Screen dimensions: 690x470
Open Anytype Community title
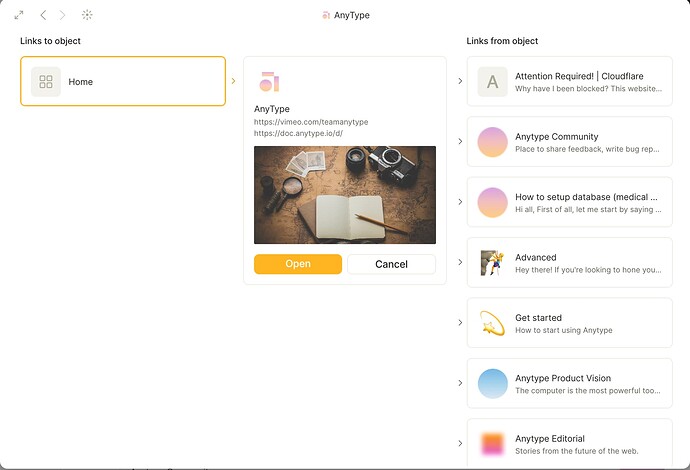point(557,136)
